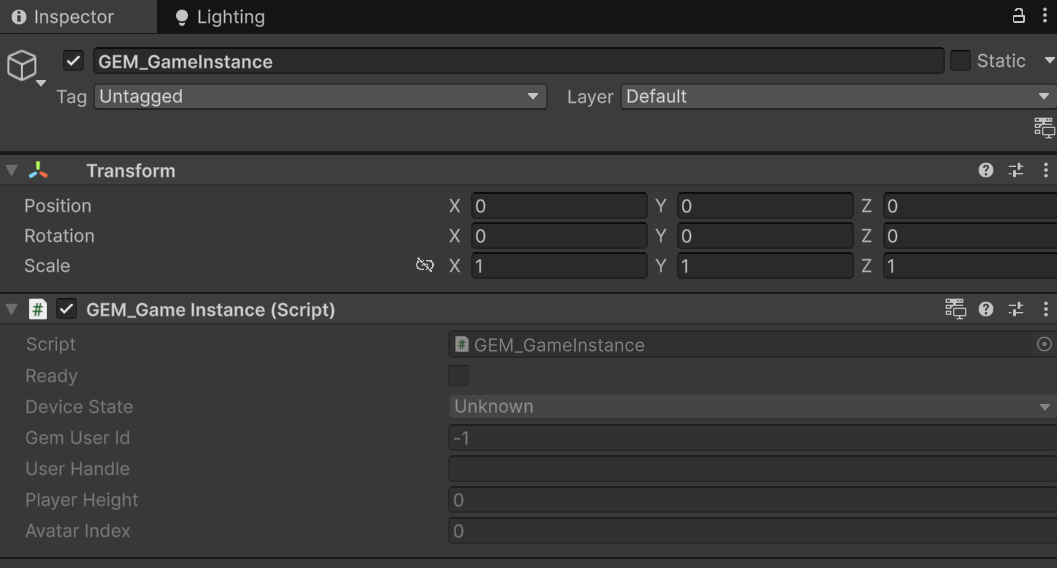
Task: Select the Inspector tab
Action: (x=63, y=17)
